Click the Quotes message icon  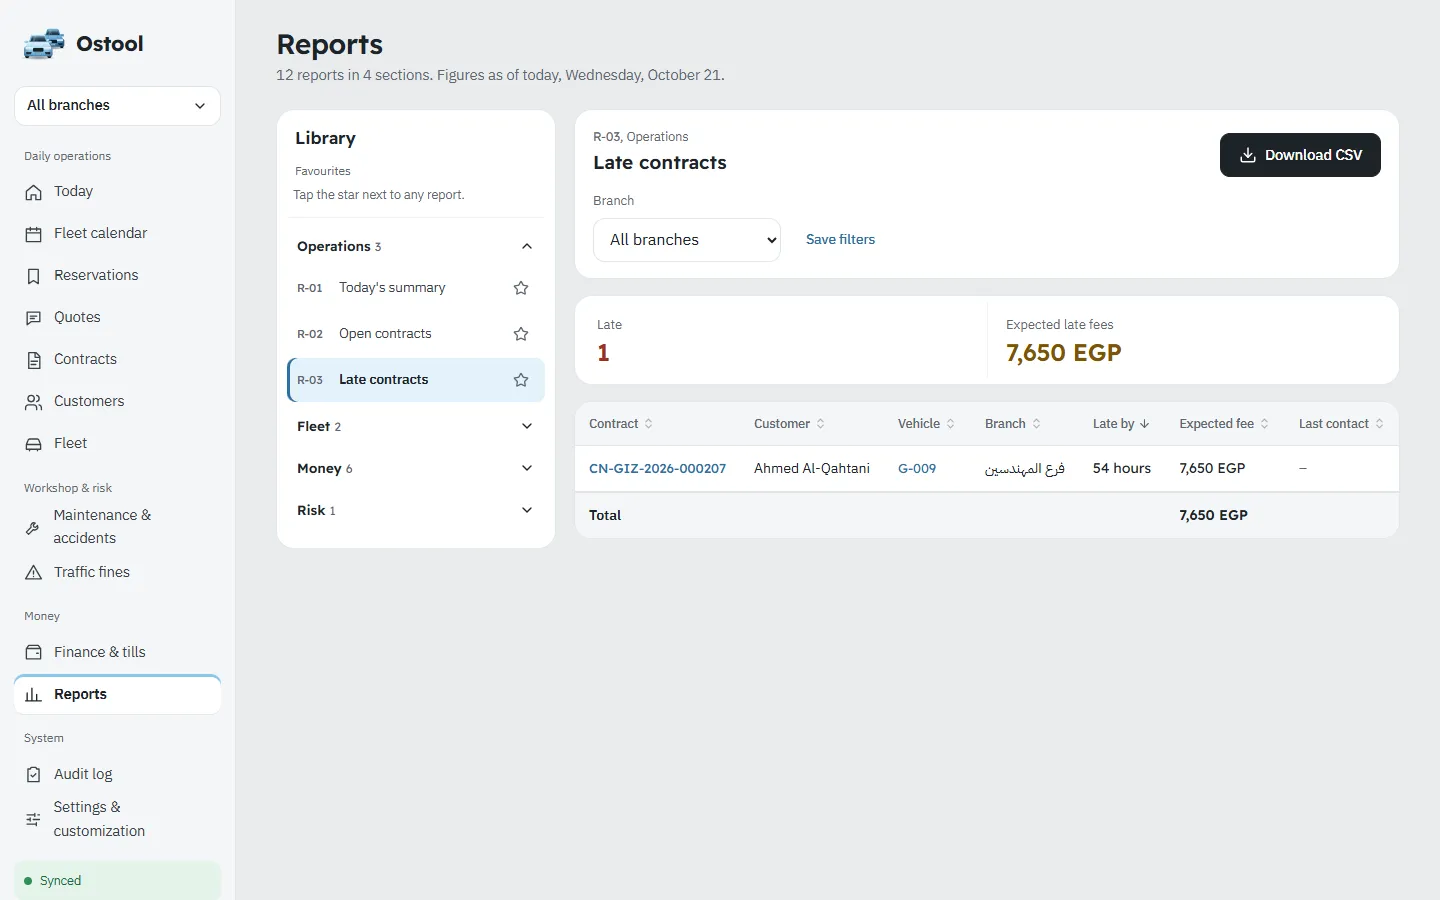tap(34, 318)
